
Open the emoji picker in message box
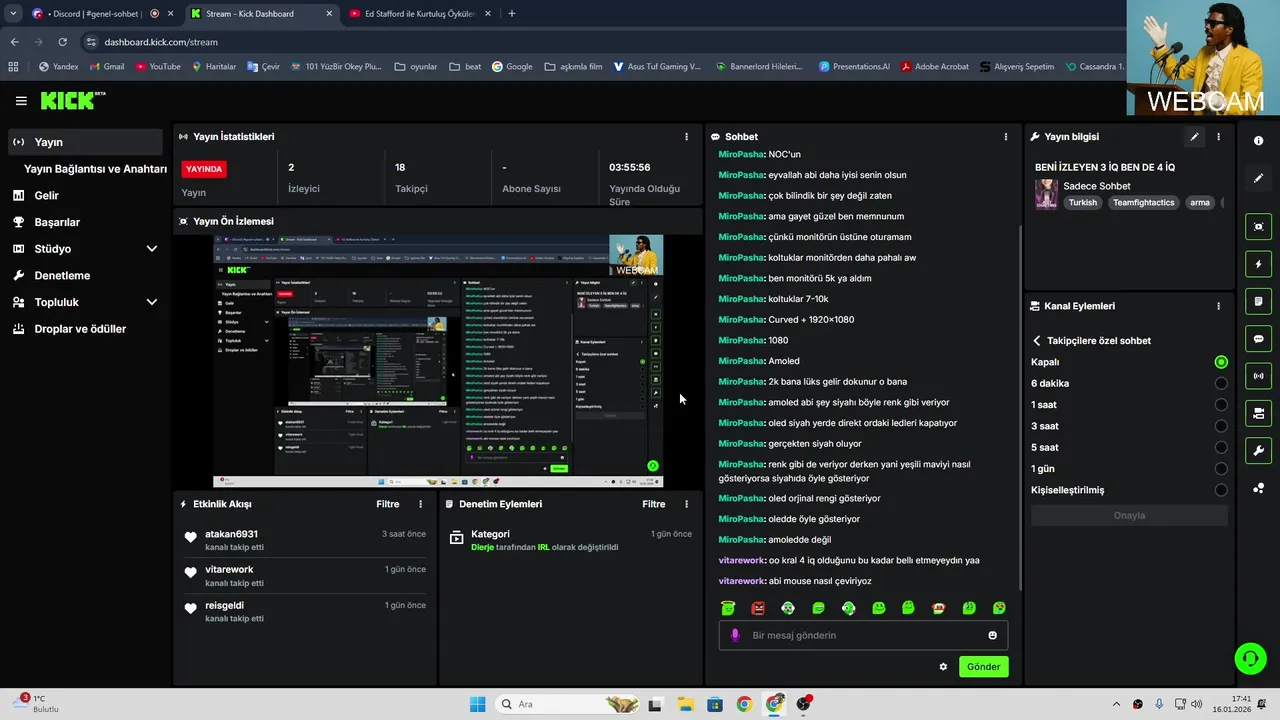pyautogui.click(x=993, y=635)
